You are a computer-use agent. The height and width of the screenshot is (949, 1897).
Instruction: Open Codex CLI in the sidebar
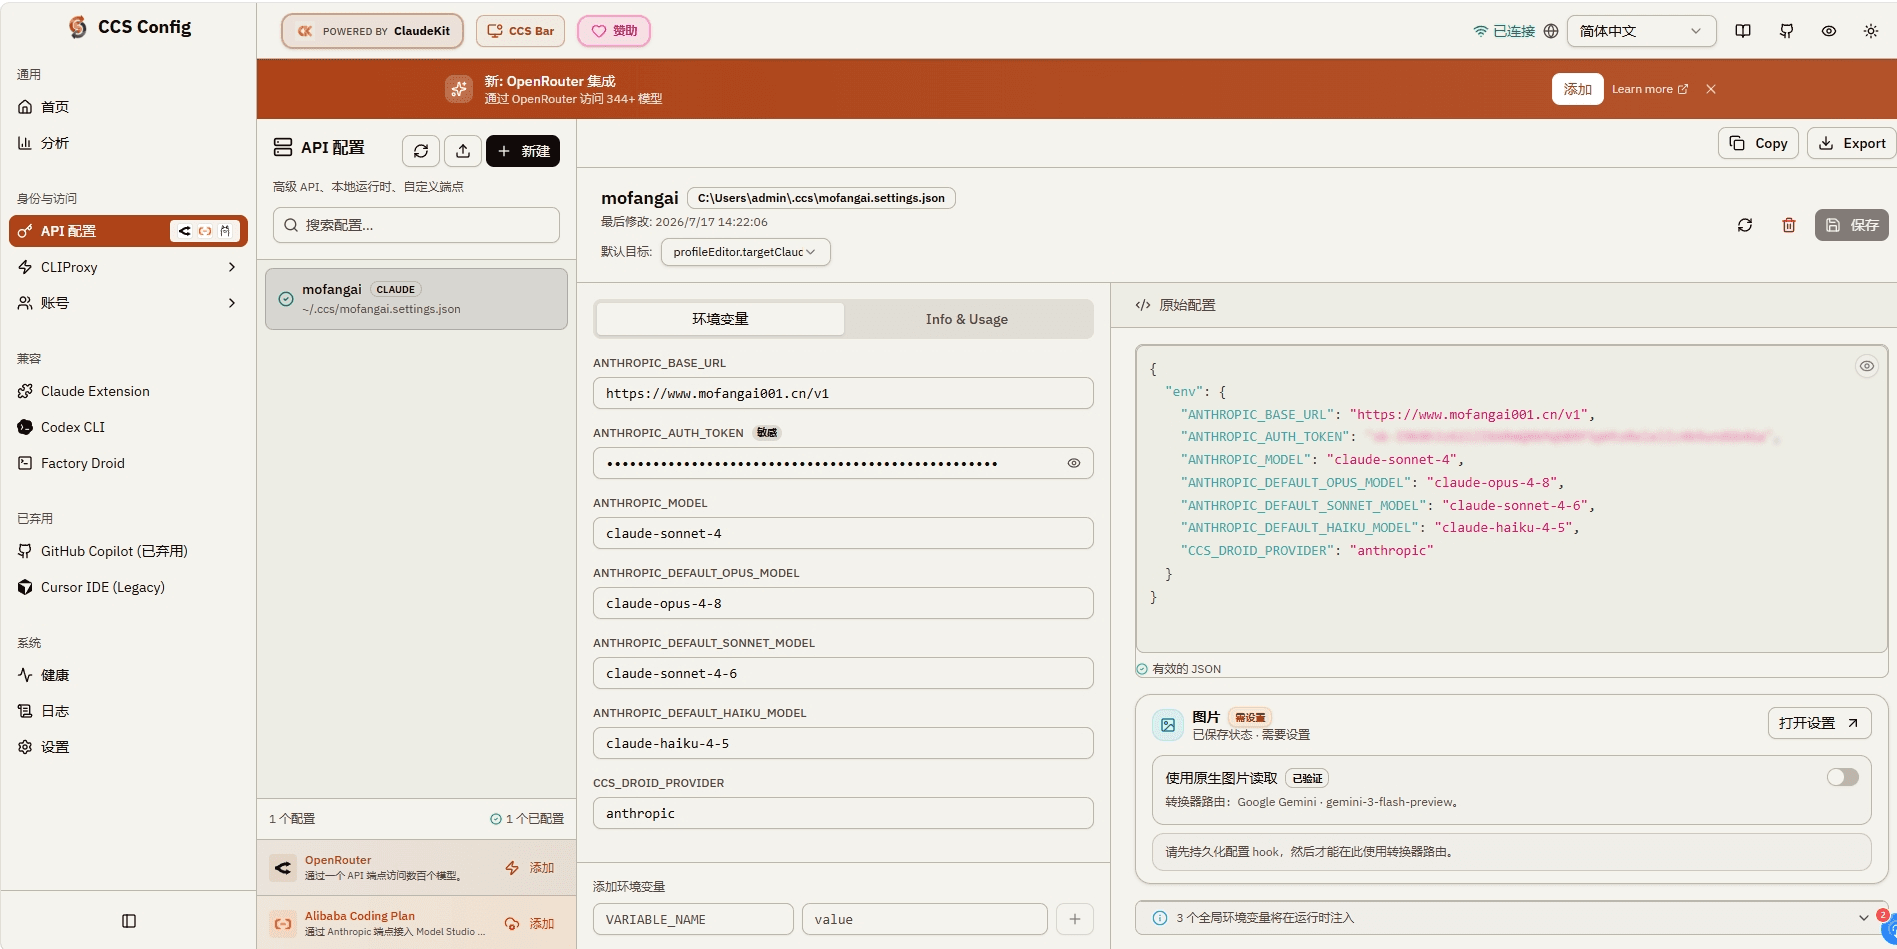coord(128,427)
